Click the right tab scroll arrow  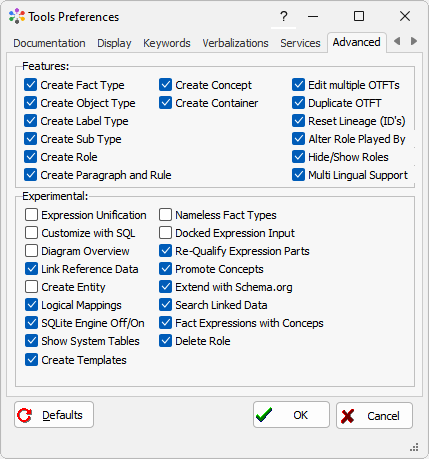(414, 41)
